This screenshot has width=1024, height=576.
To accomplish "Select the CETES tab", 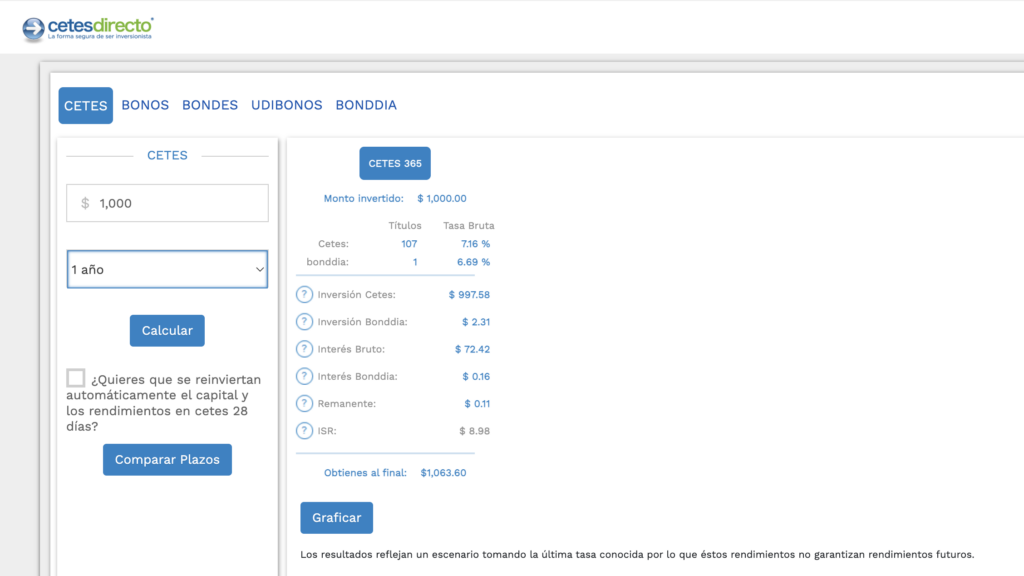I will [85, 105].
